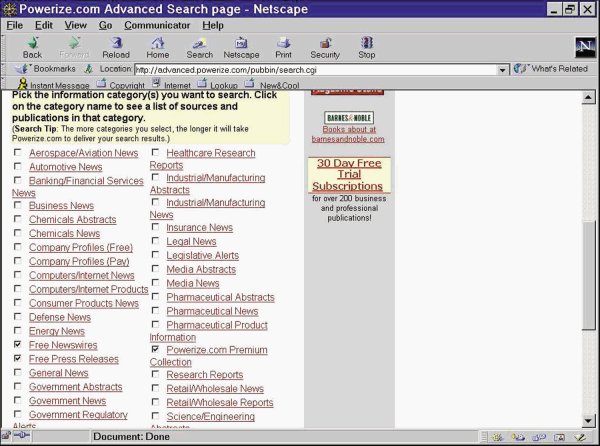Image resolution: width=600 pixels, height=446 pixels.
Task: Check the Research Reports checkbox
Action: point(155,374)
